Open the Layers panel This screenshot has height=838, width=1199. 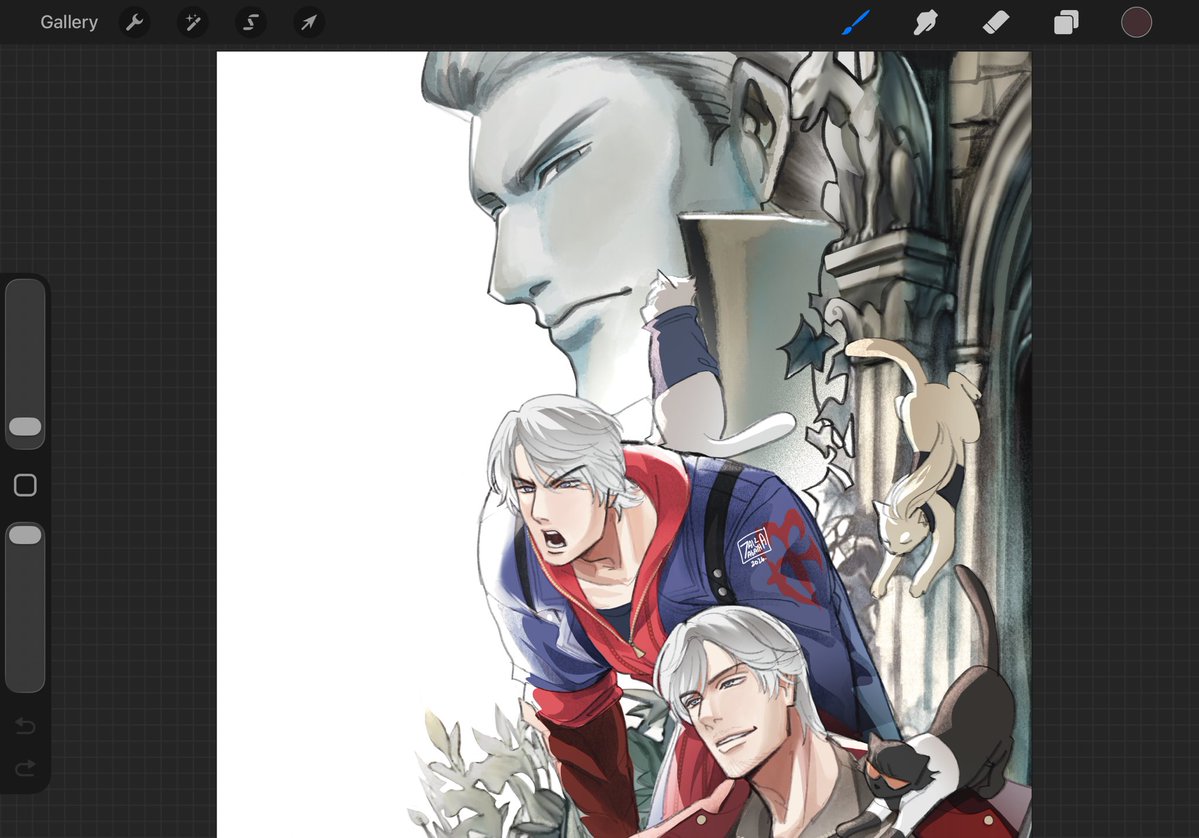1066,22
